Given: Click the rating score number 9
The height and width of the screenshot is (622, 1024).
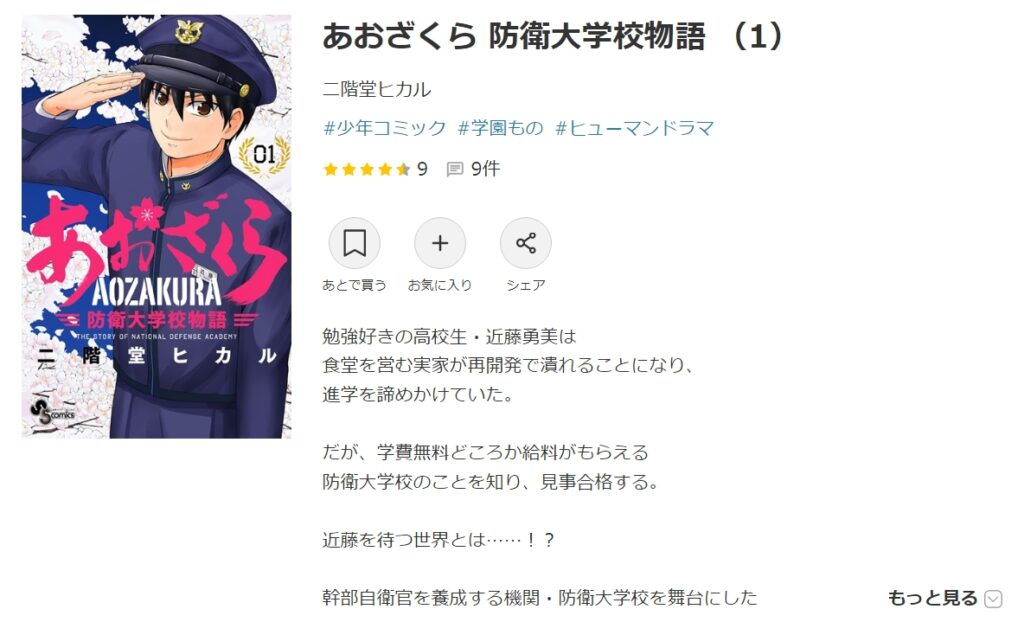Looking at the screenshot, I should pyautogui.click(x=423, y=169).
